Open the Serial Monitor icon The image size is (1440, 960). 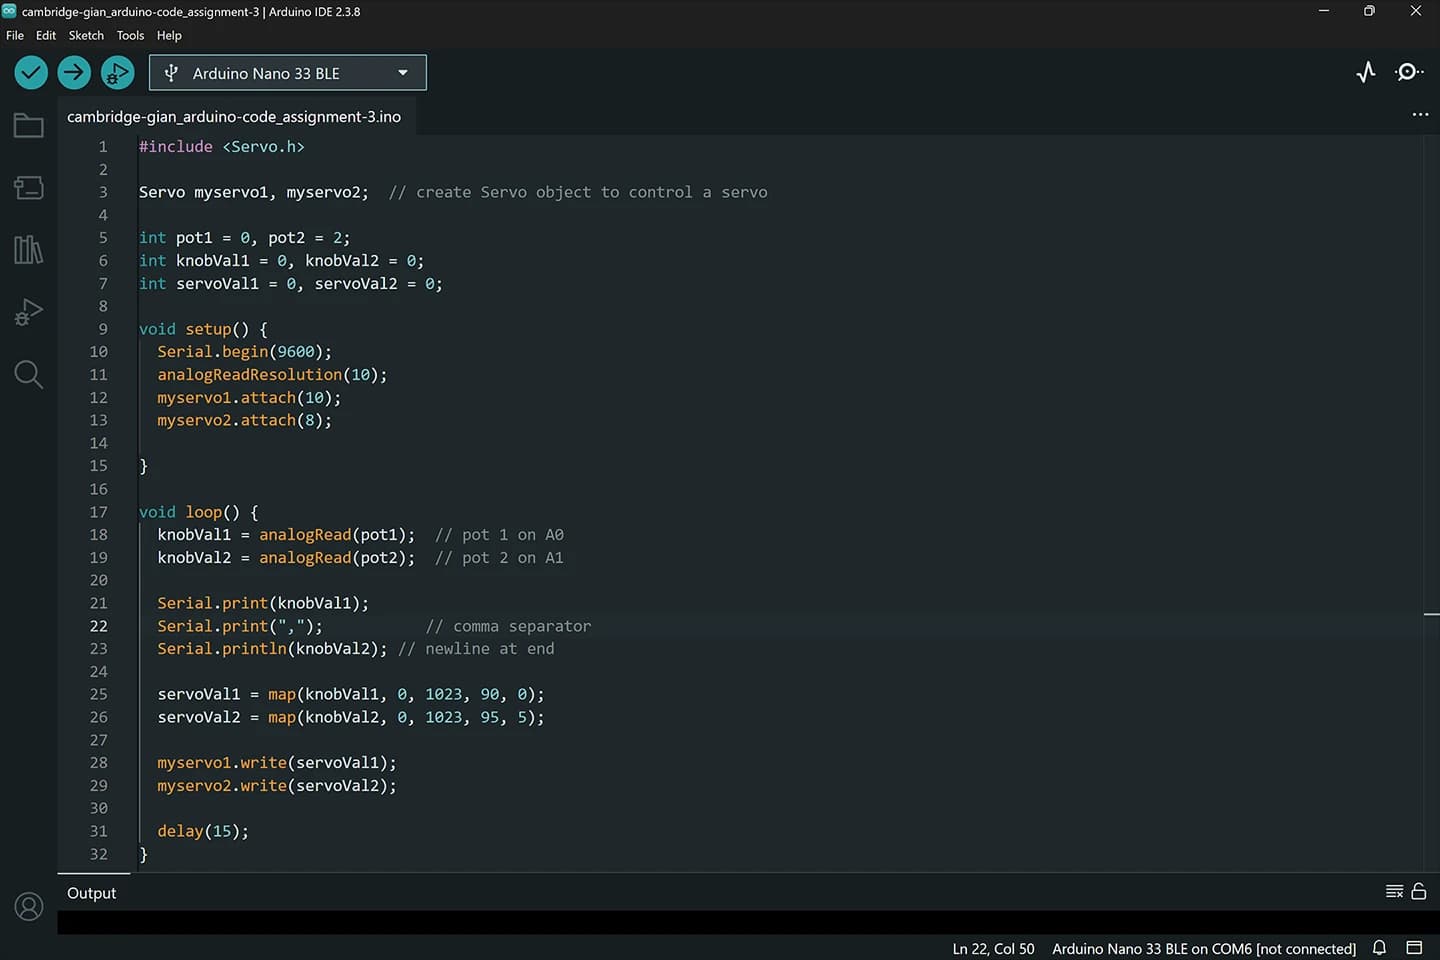[x=1409, y=72]
